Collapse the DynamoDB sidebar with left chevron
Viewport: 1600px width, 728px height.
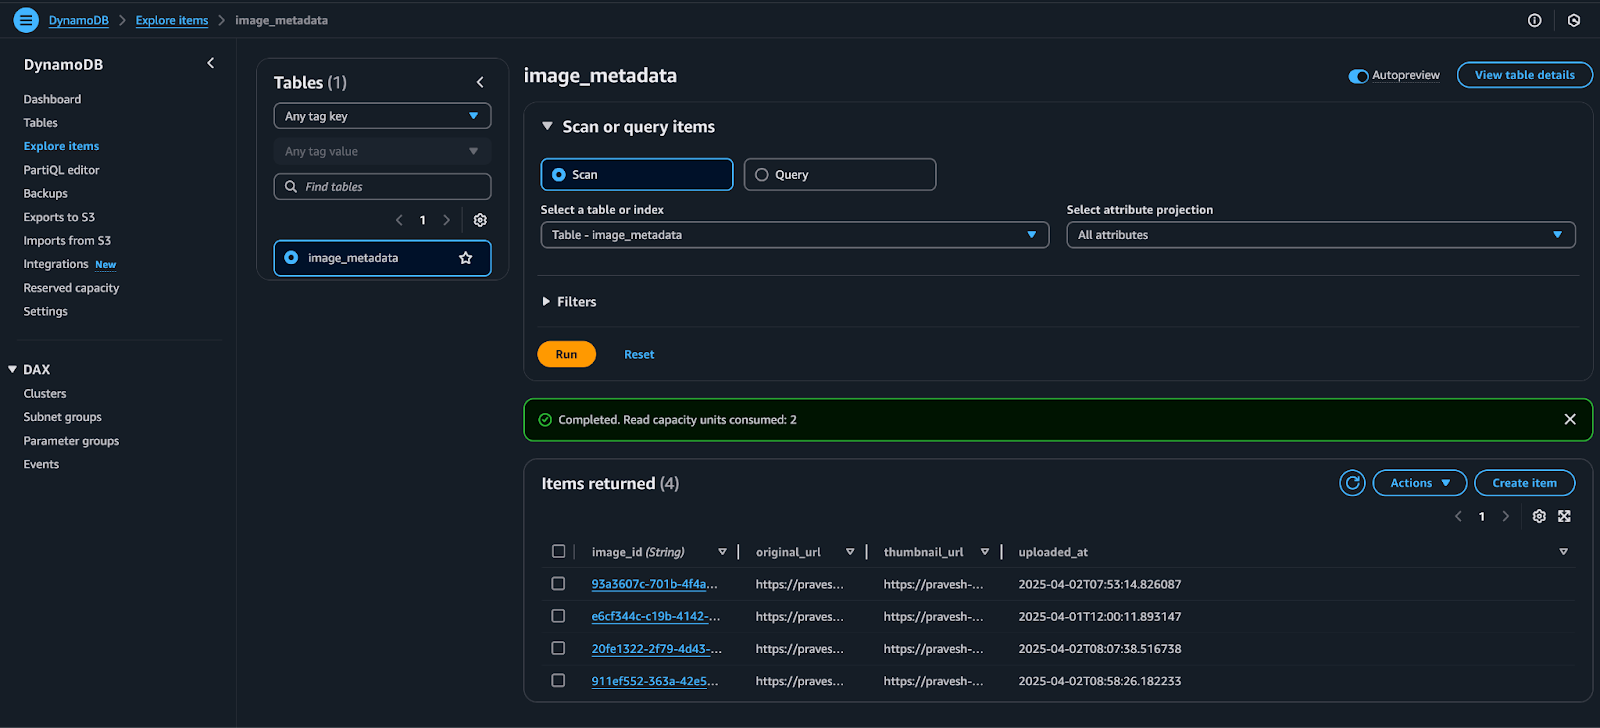(210, 64)
